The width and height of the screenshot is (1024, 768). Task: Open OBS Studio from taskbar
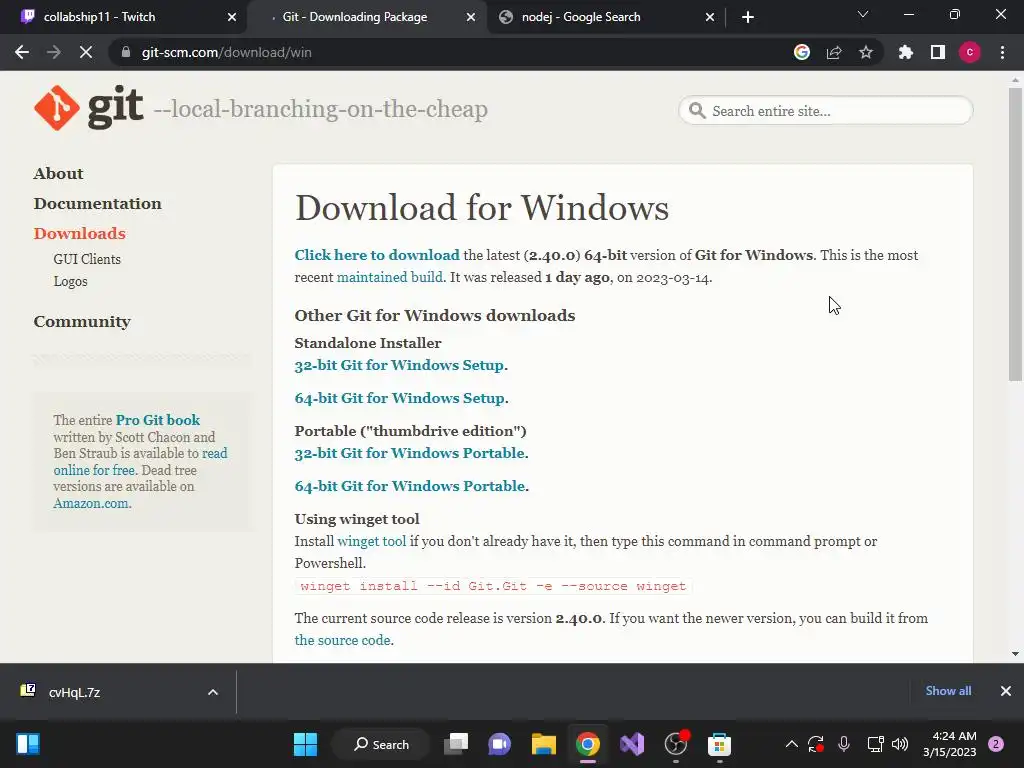(675, 744)
